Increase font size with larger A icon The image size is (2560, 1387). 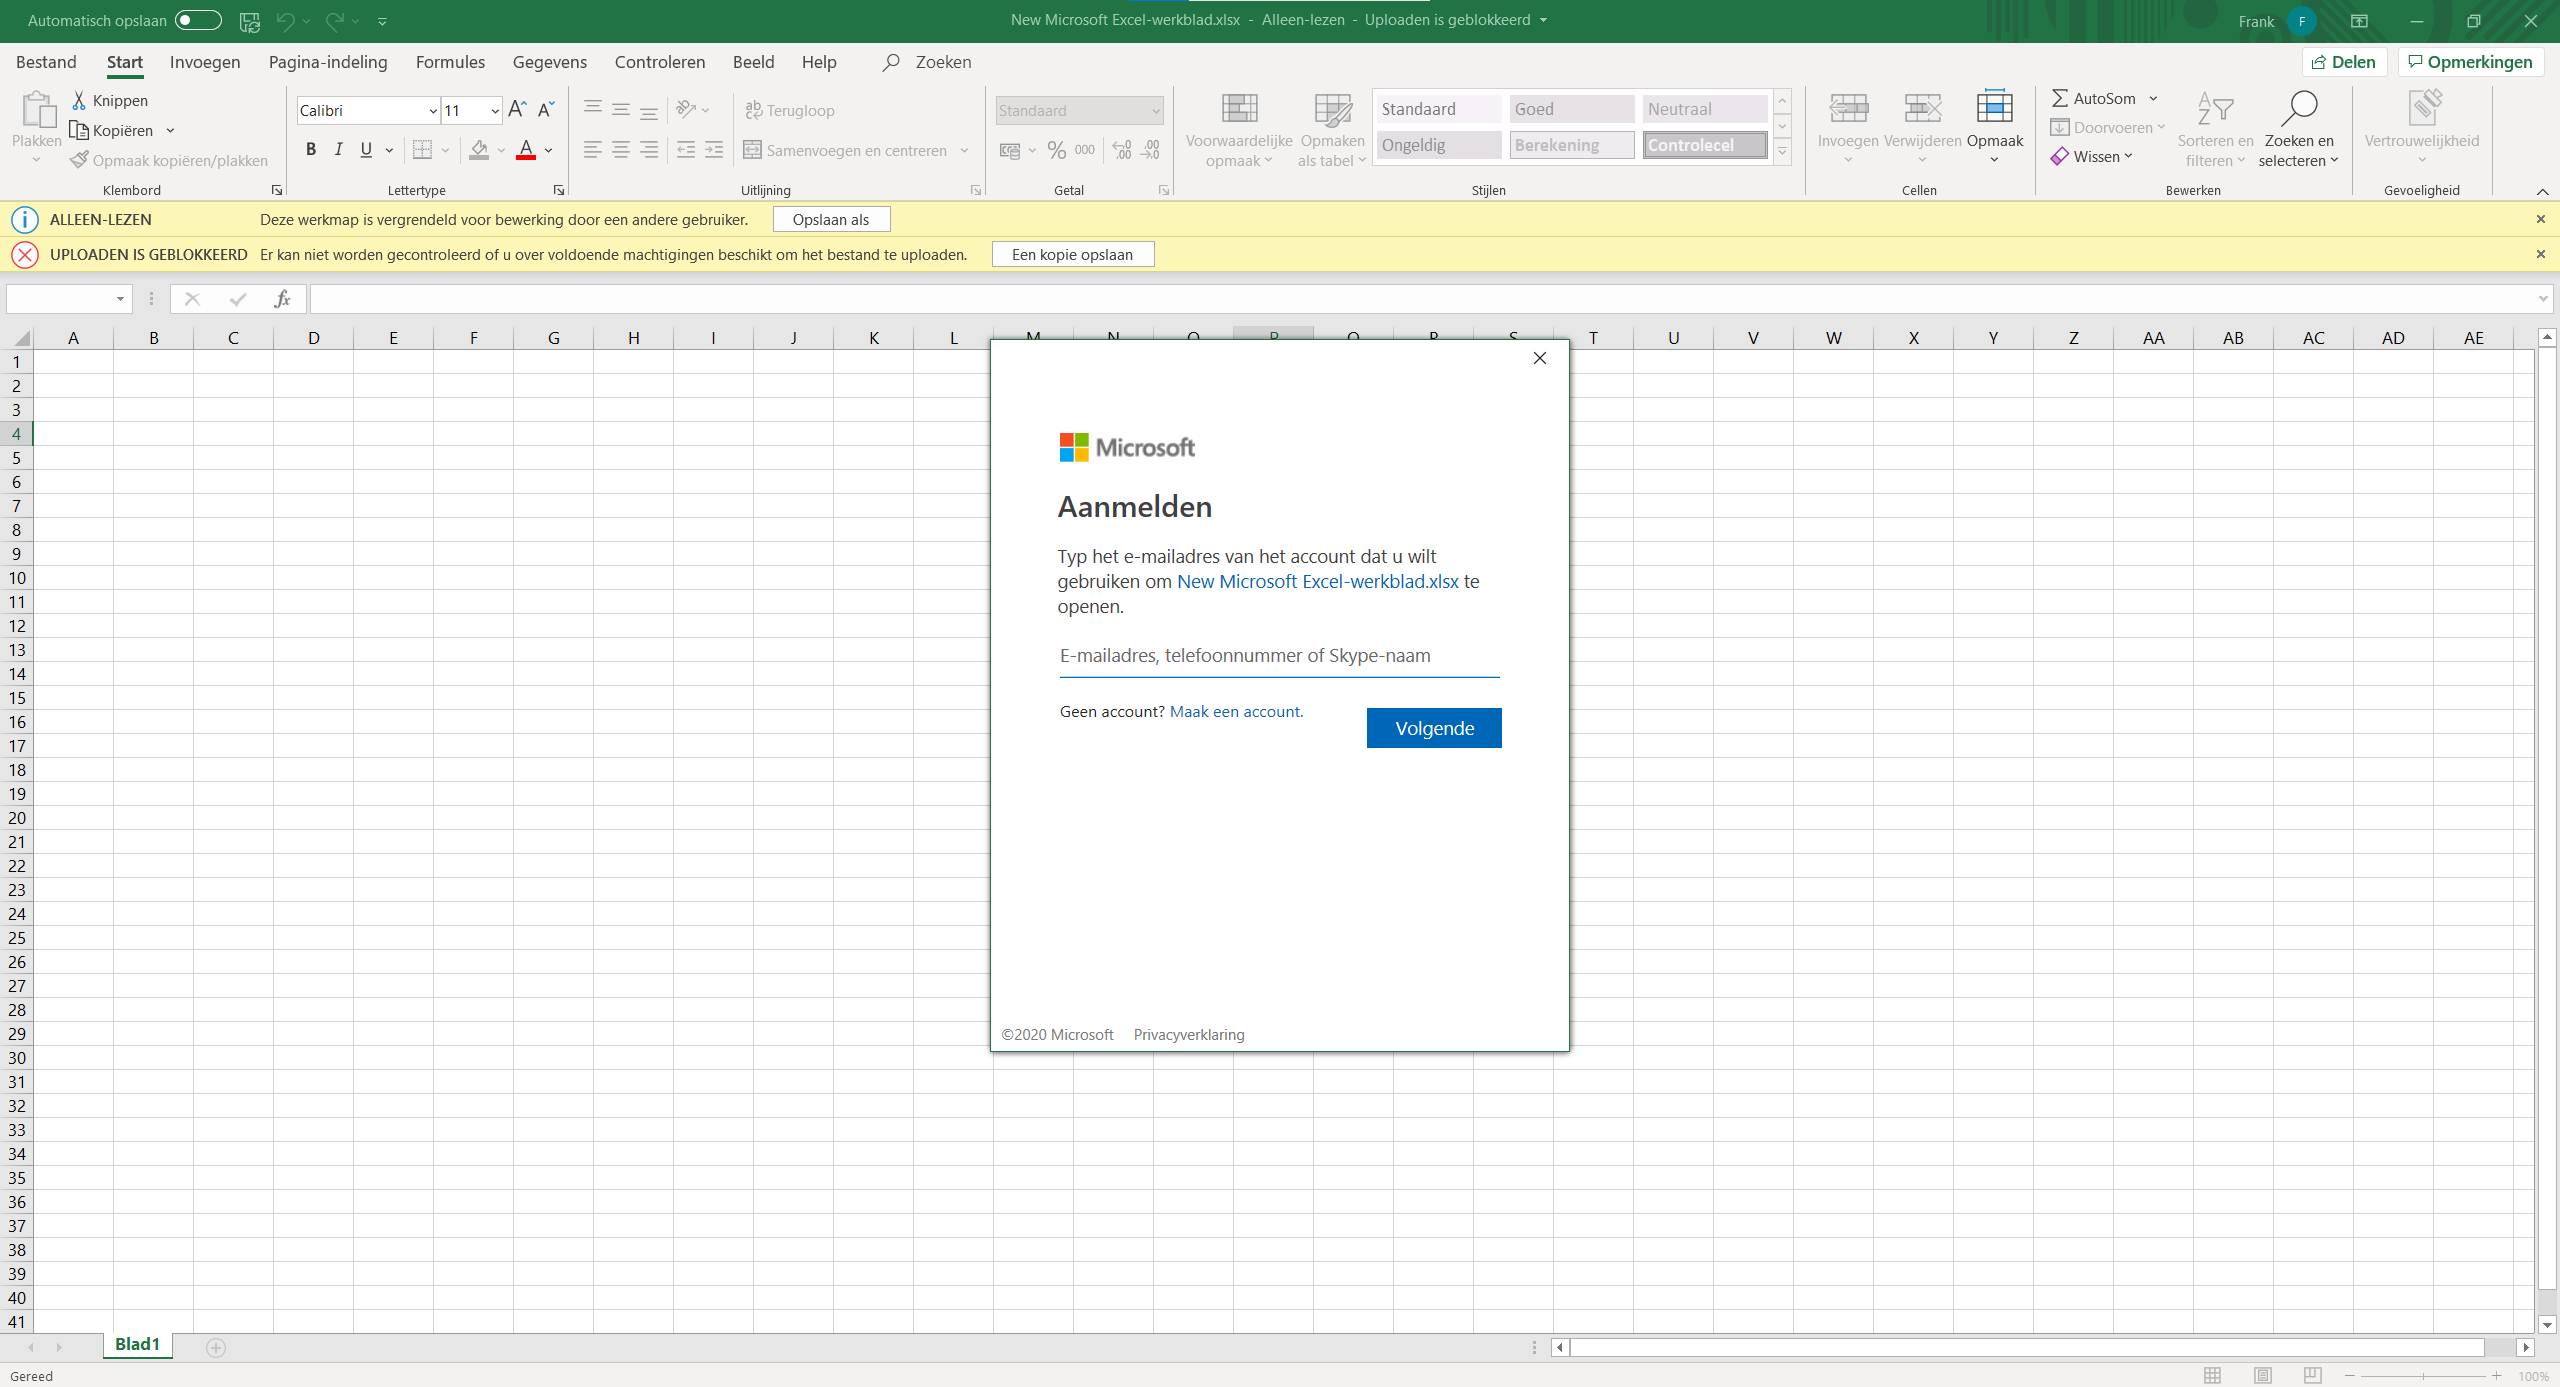click(517, 109)
